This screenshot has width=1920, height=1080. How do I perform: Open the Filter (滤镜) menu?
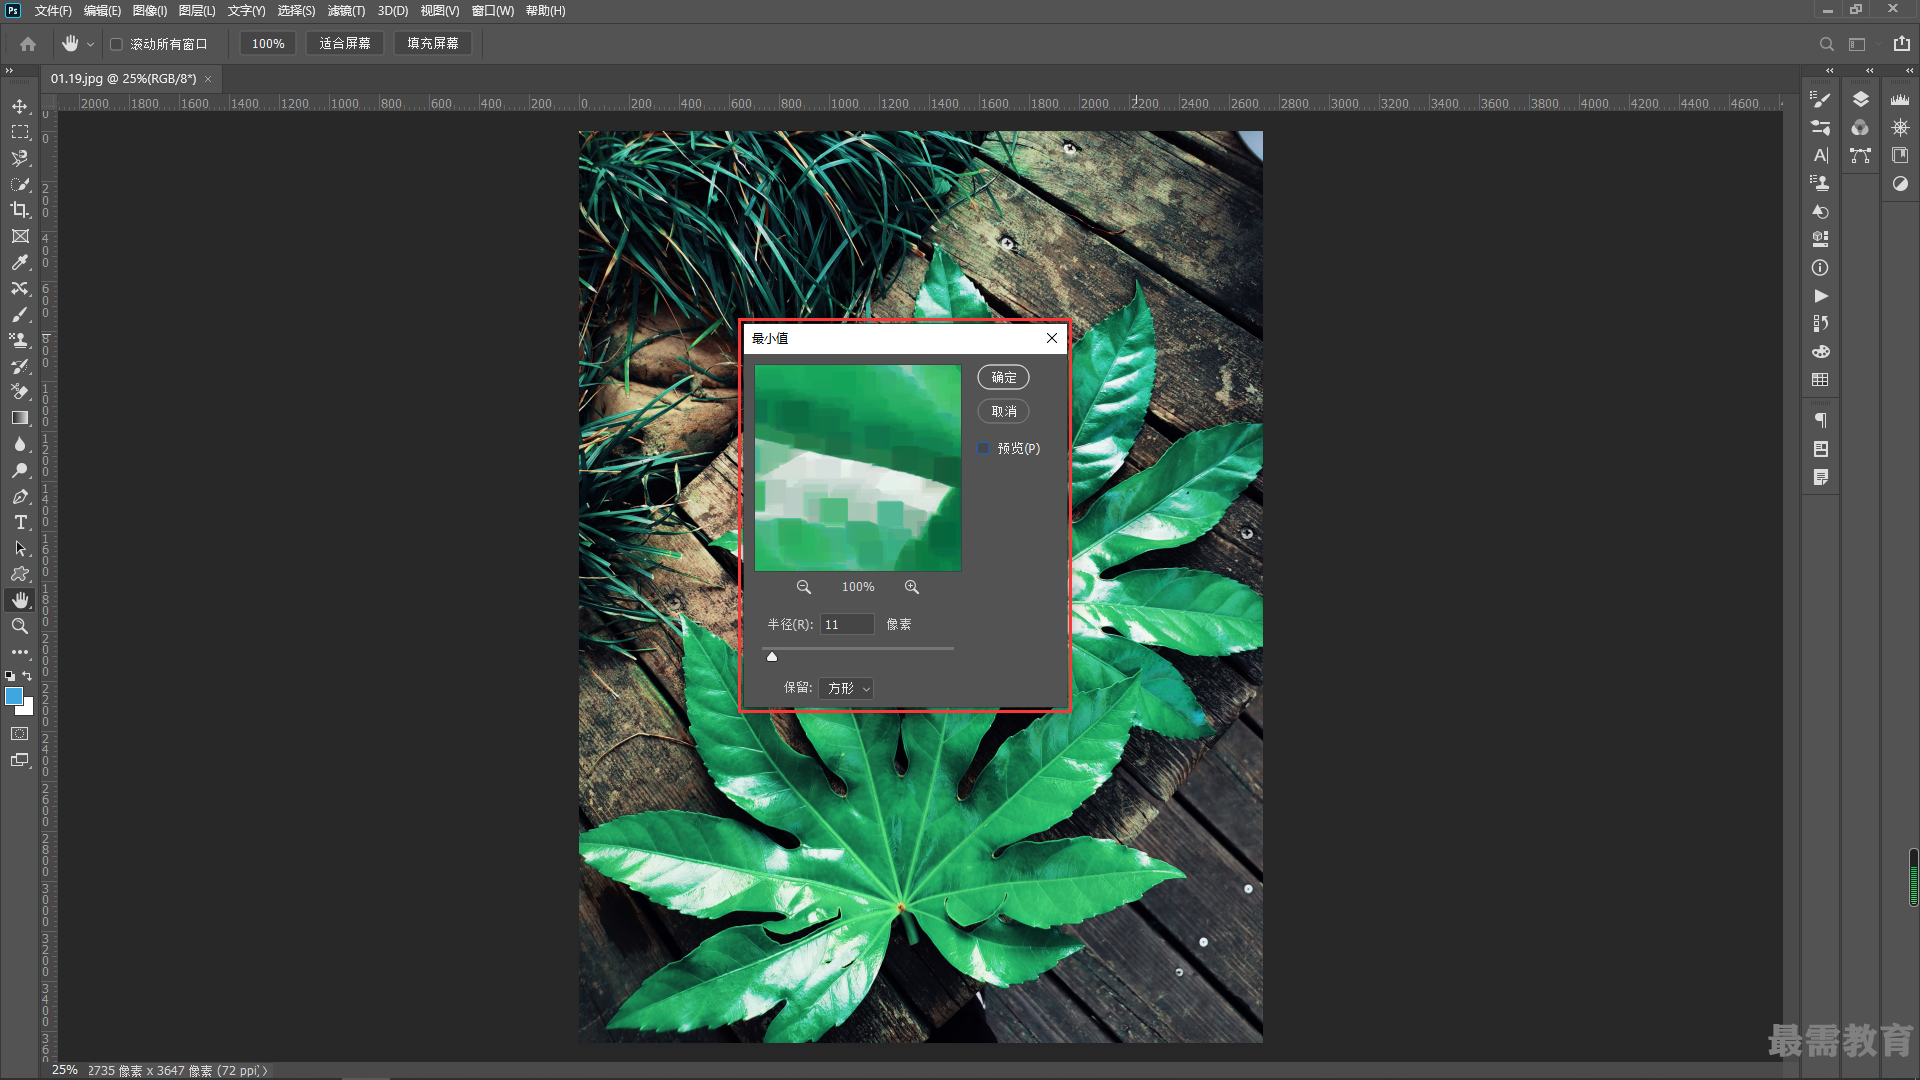(x=346, y=10)
